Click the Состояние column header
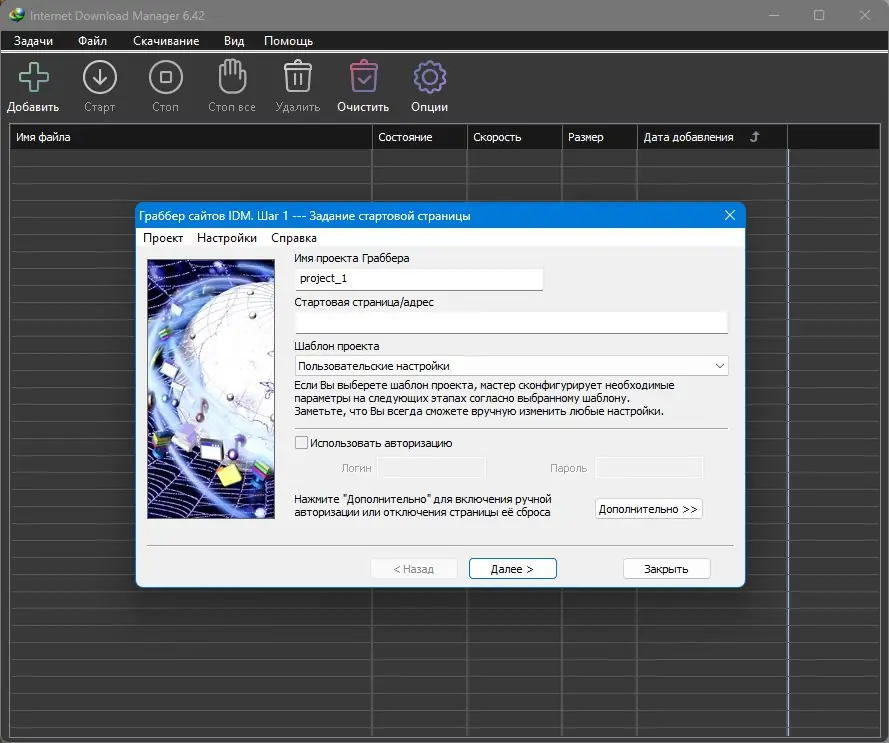 (420, 137)
